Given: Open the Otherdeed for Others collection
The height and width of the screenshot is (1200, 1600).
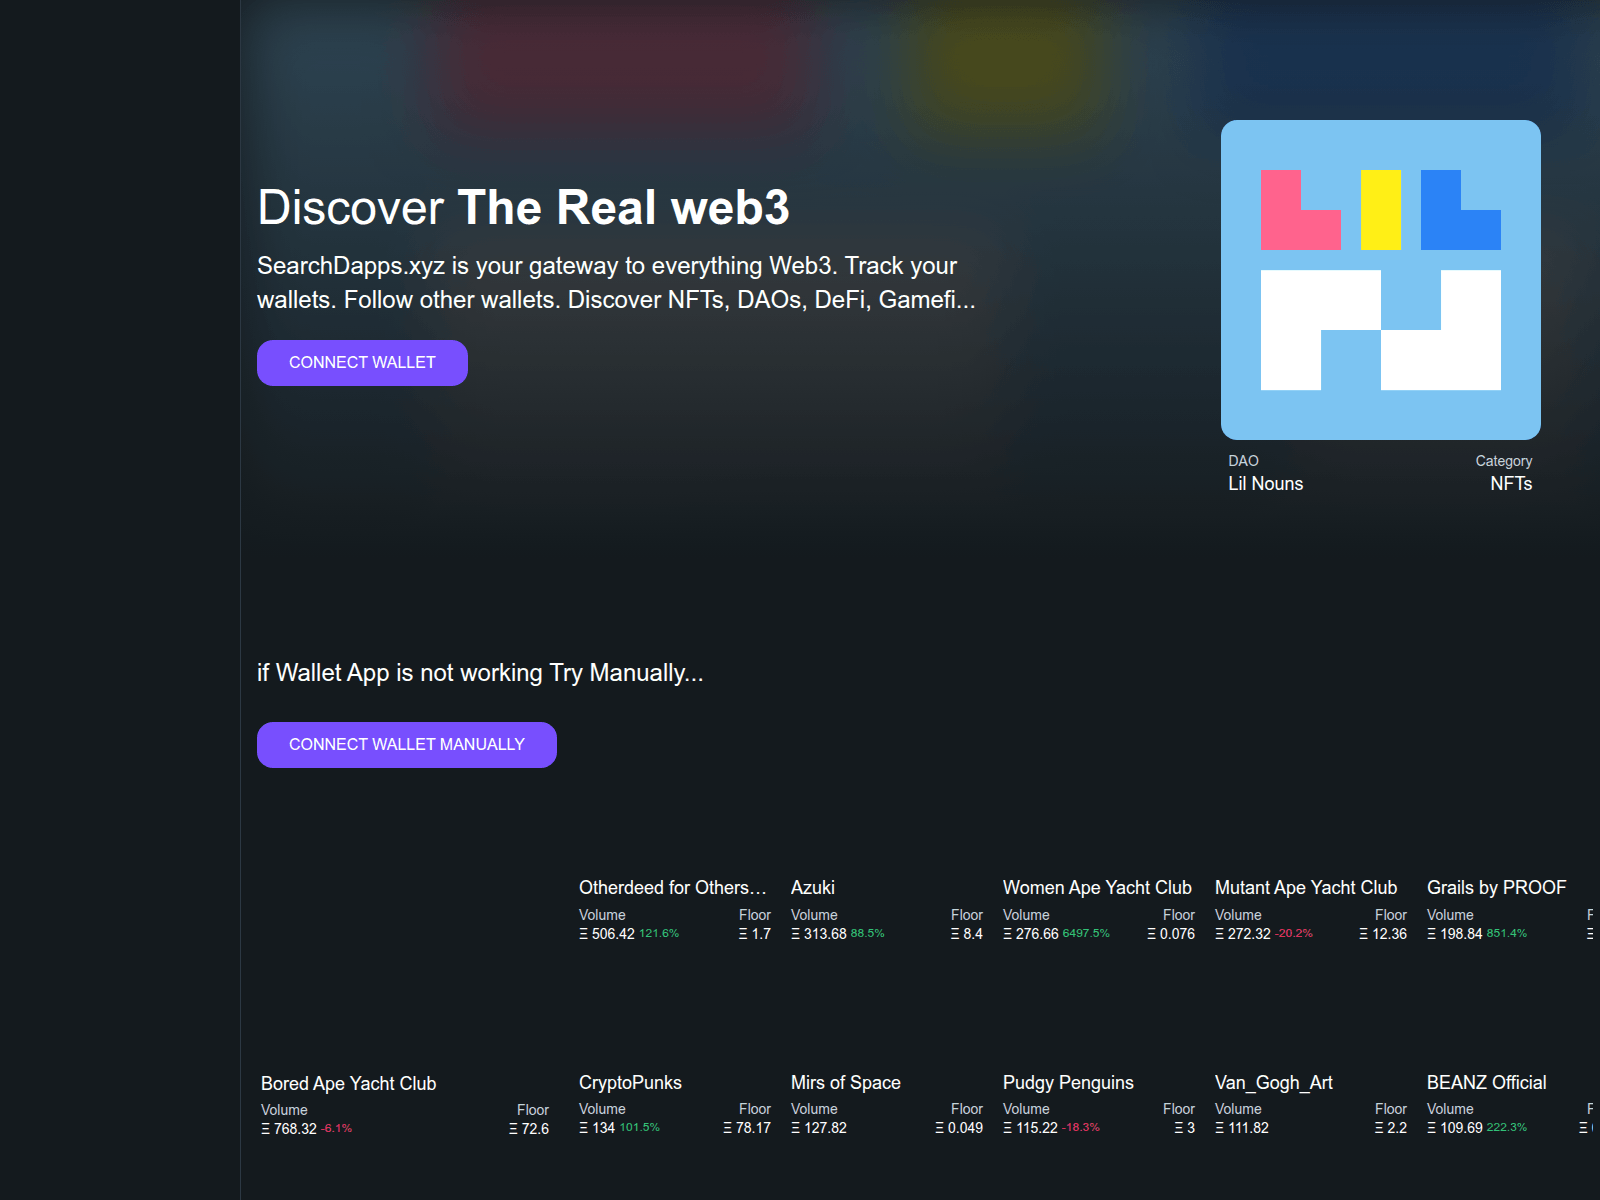Looking at the screenshot, I should click(672, 887).
